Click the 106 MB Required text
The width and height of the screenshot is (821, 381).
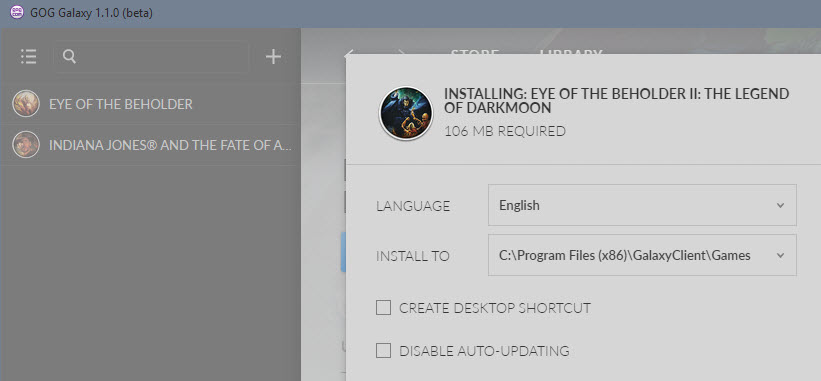click(x=505, y=131)
